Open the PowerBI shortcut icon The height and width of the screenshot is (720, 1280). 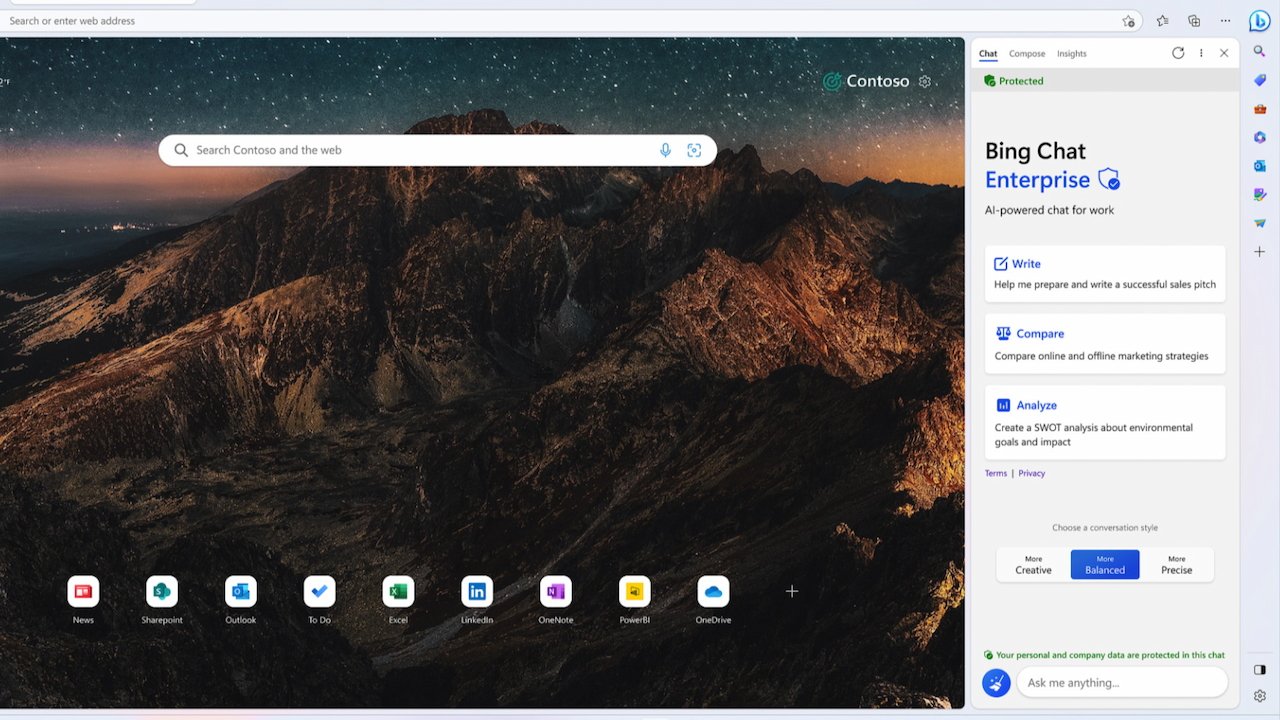click(634, 592)
